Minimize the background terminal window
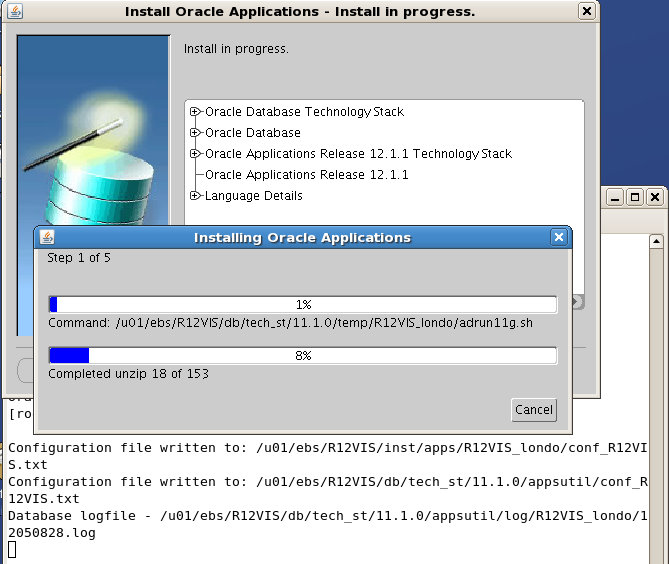Screen dimensions: 669x564 click(615, 198)
